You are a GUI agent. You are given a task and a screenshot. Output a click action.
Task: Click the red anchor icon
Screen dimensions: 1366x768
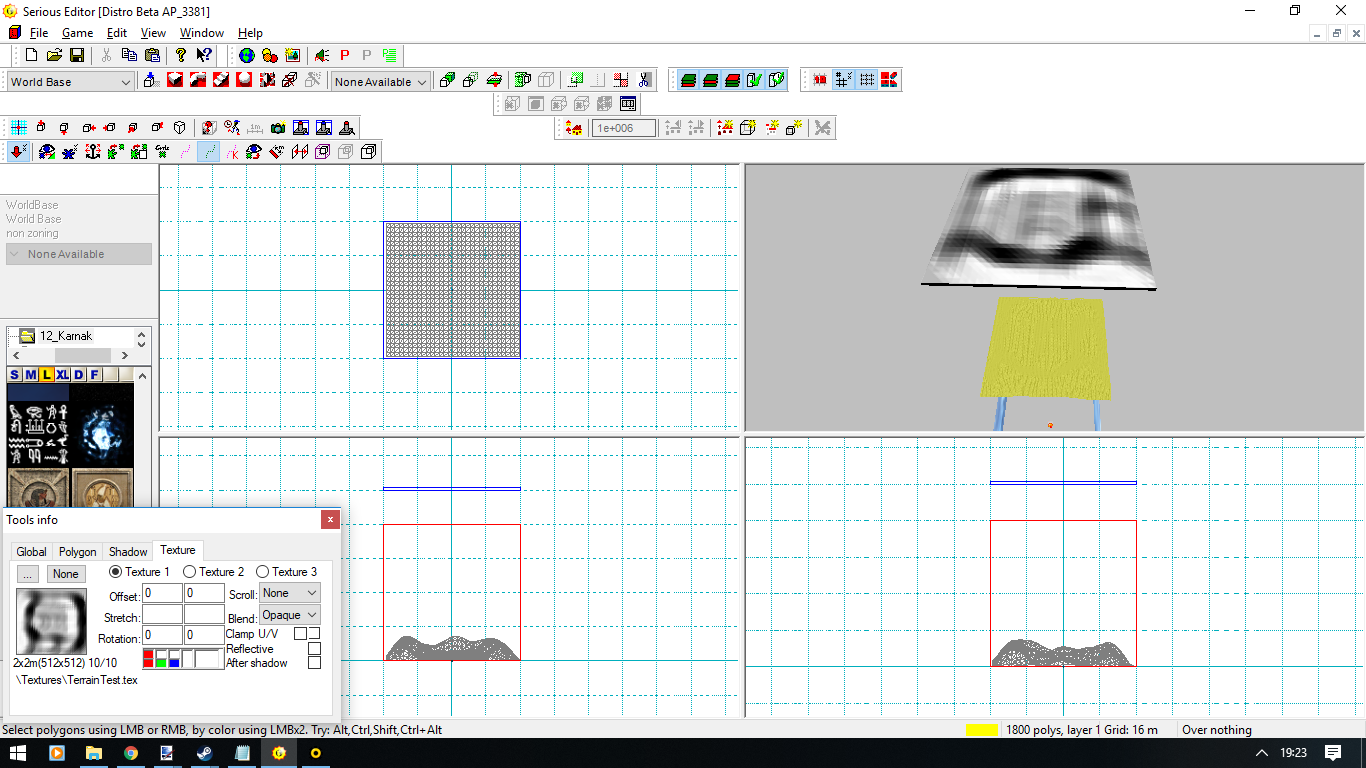tap(93, 152)
